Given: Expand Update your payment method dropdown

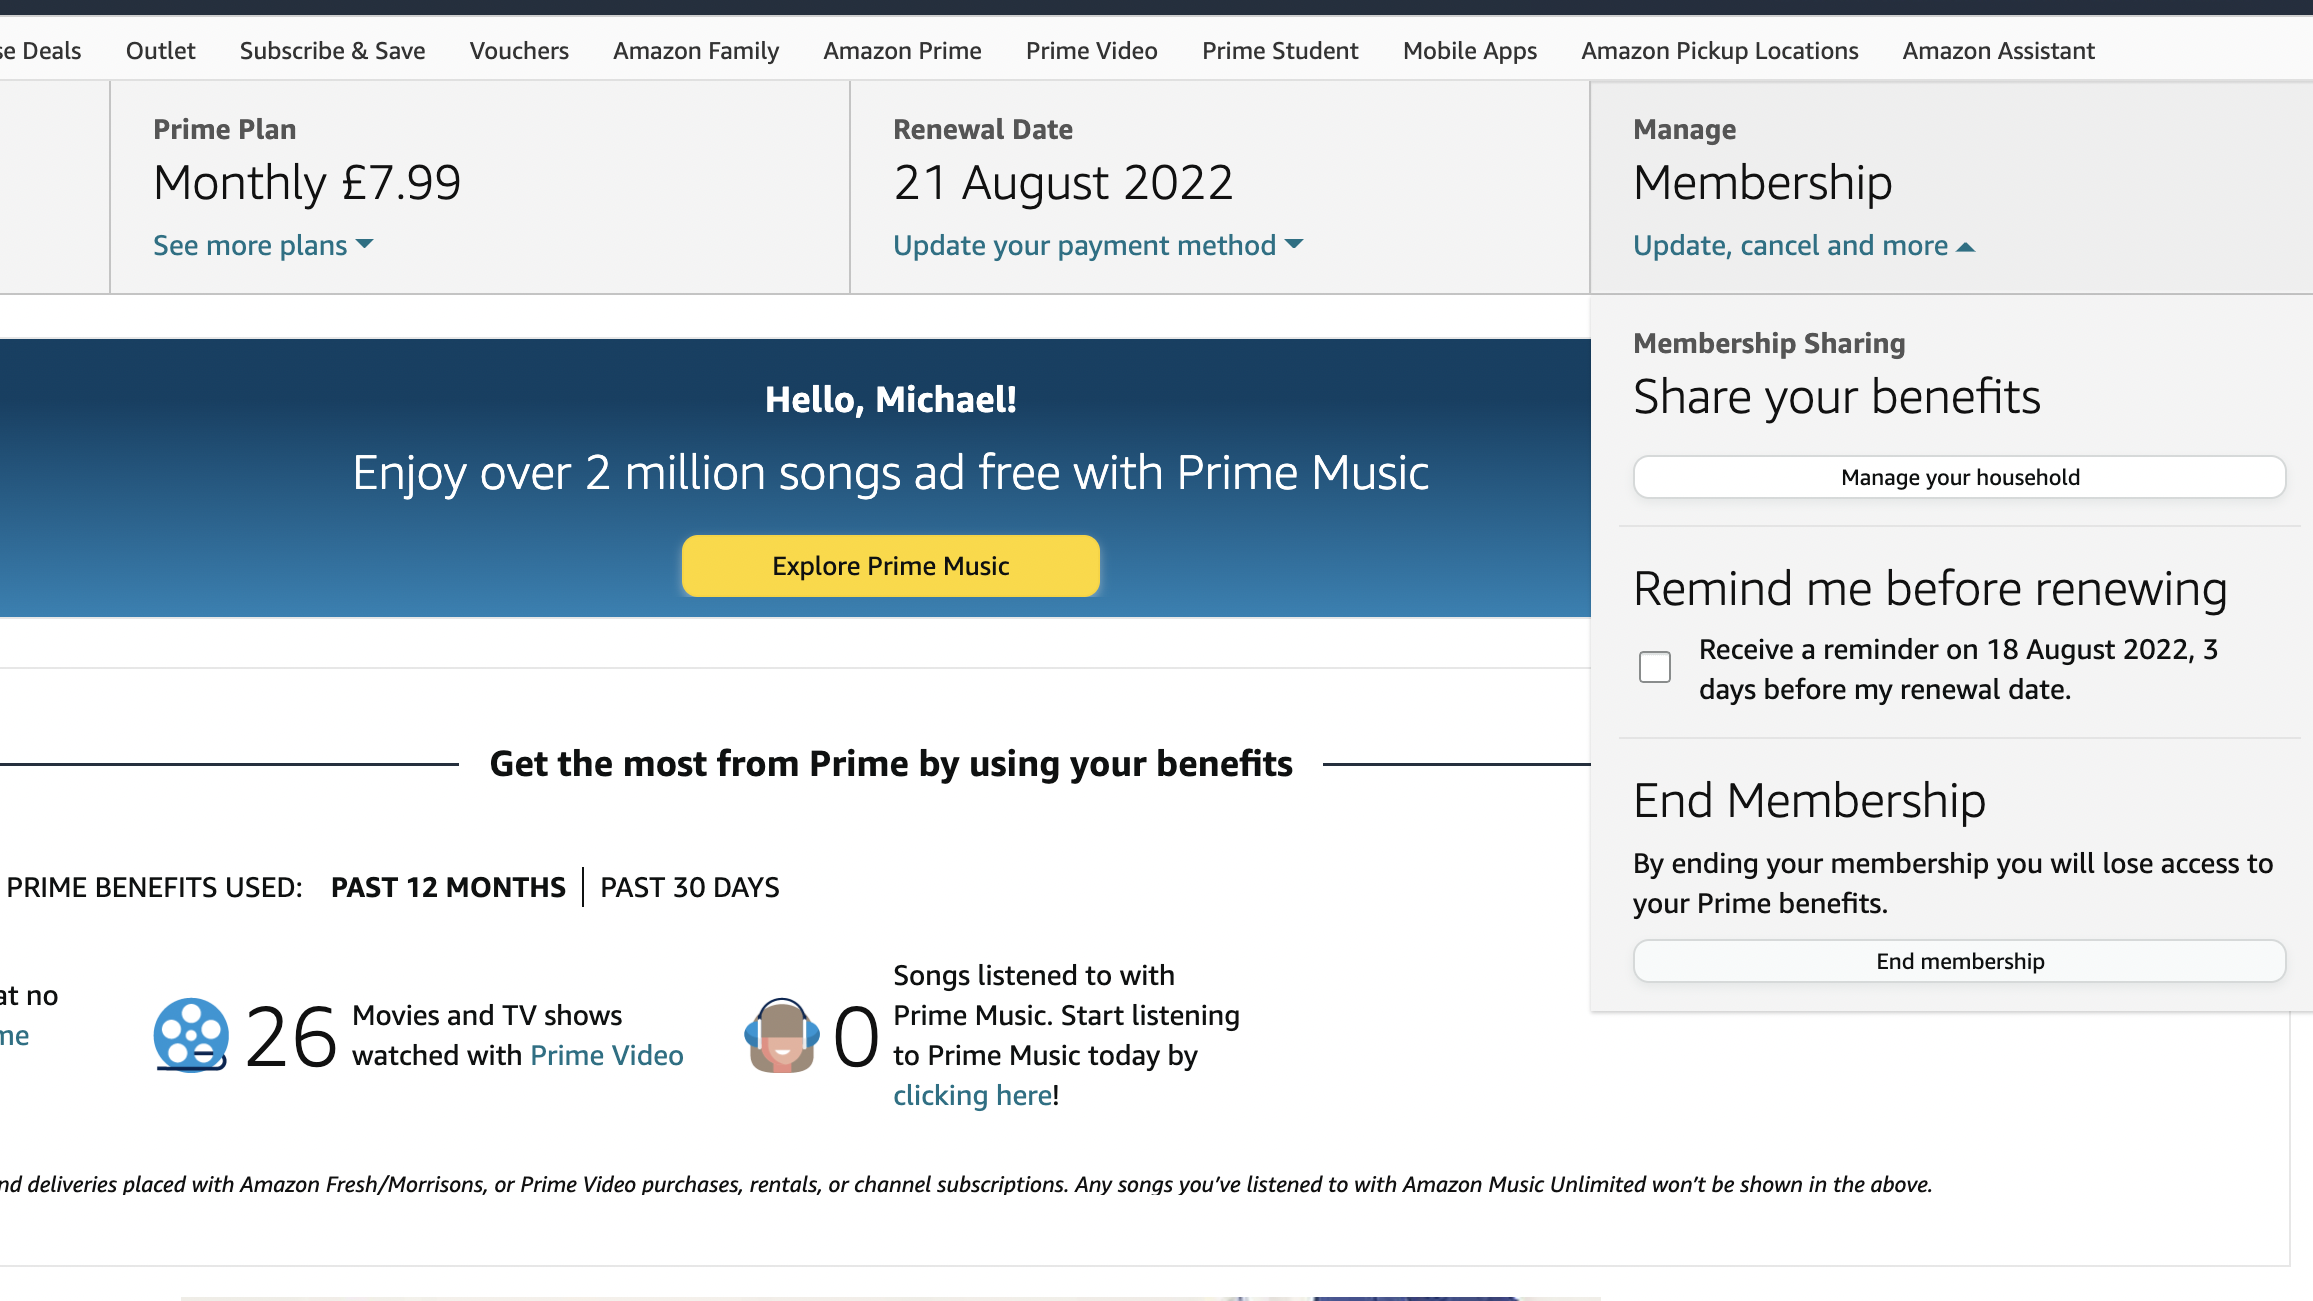Looking at the screenshot, I should click(x=1098, y=243).
